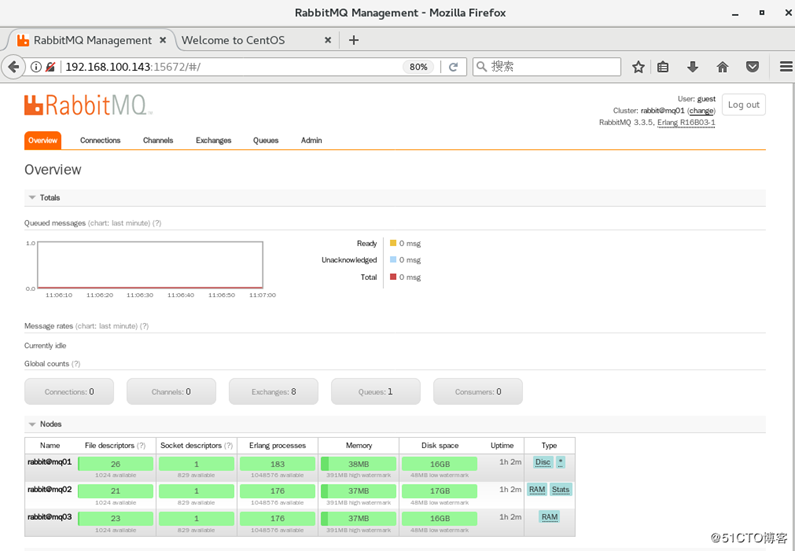This screenshot has width=795, height=551.
Task: Go back with the browser back arrow
Action: coord(14,66)
